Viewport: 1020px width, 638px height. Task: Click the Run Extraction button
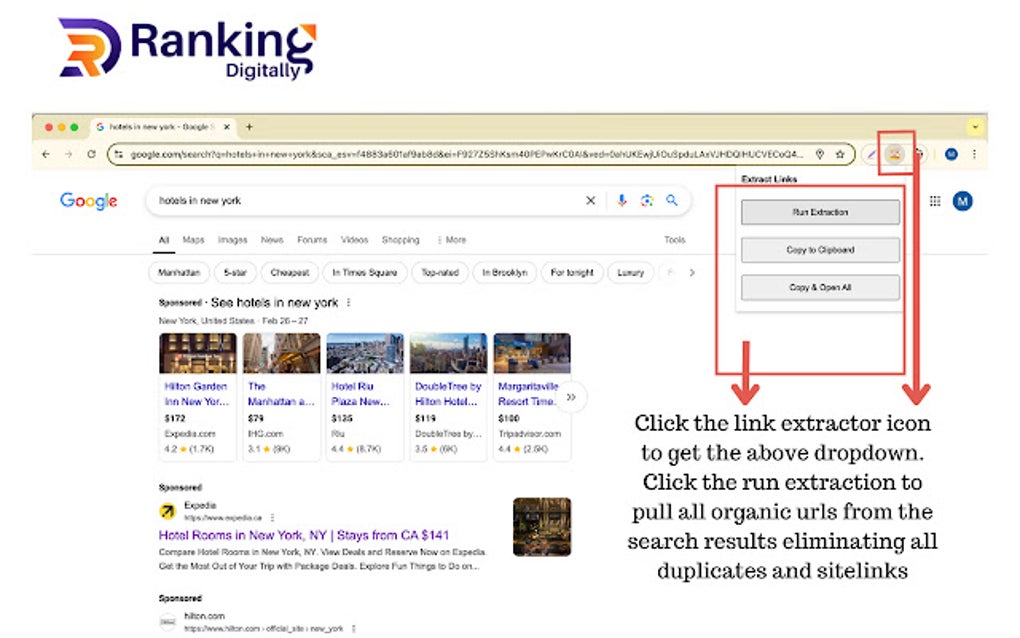[819, 212]
